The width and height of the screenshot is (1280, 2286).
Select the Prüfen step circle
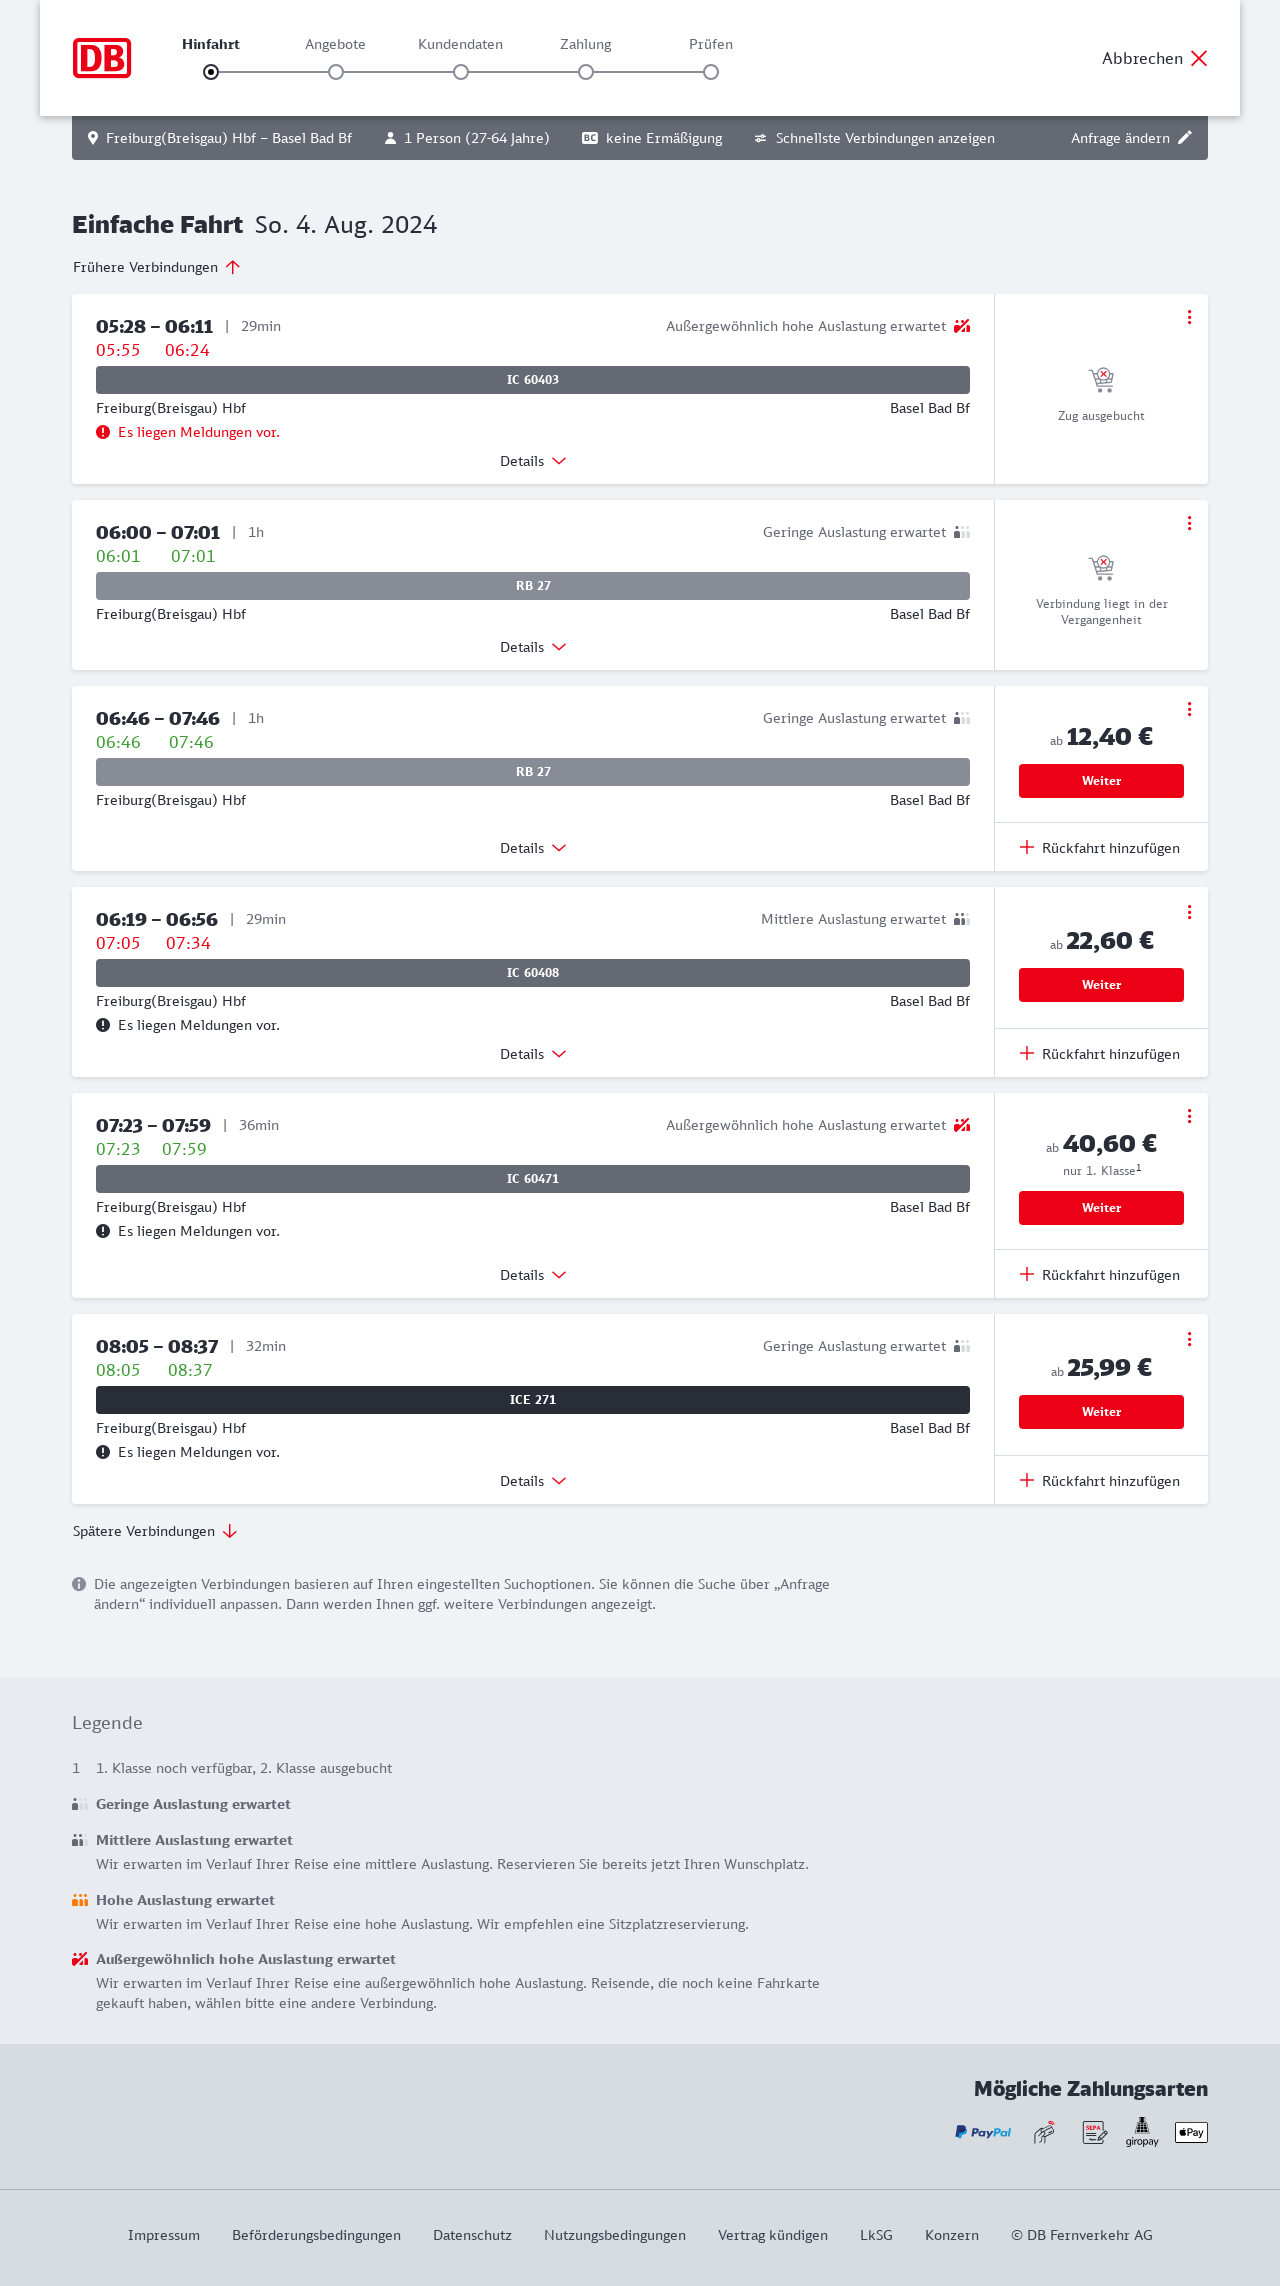pos(711,72)
